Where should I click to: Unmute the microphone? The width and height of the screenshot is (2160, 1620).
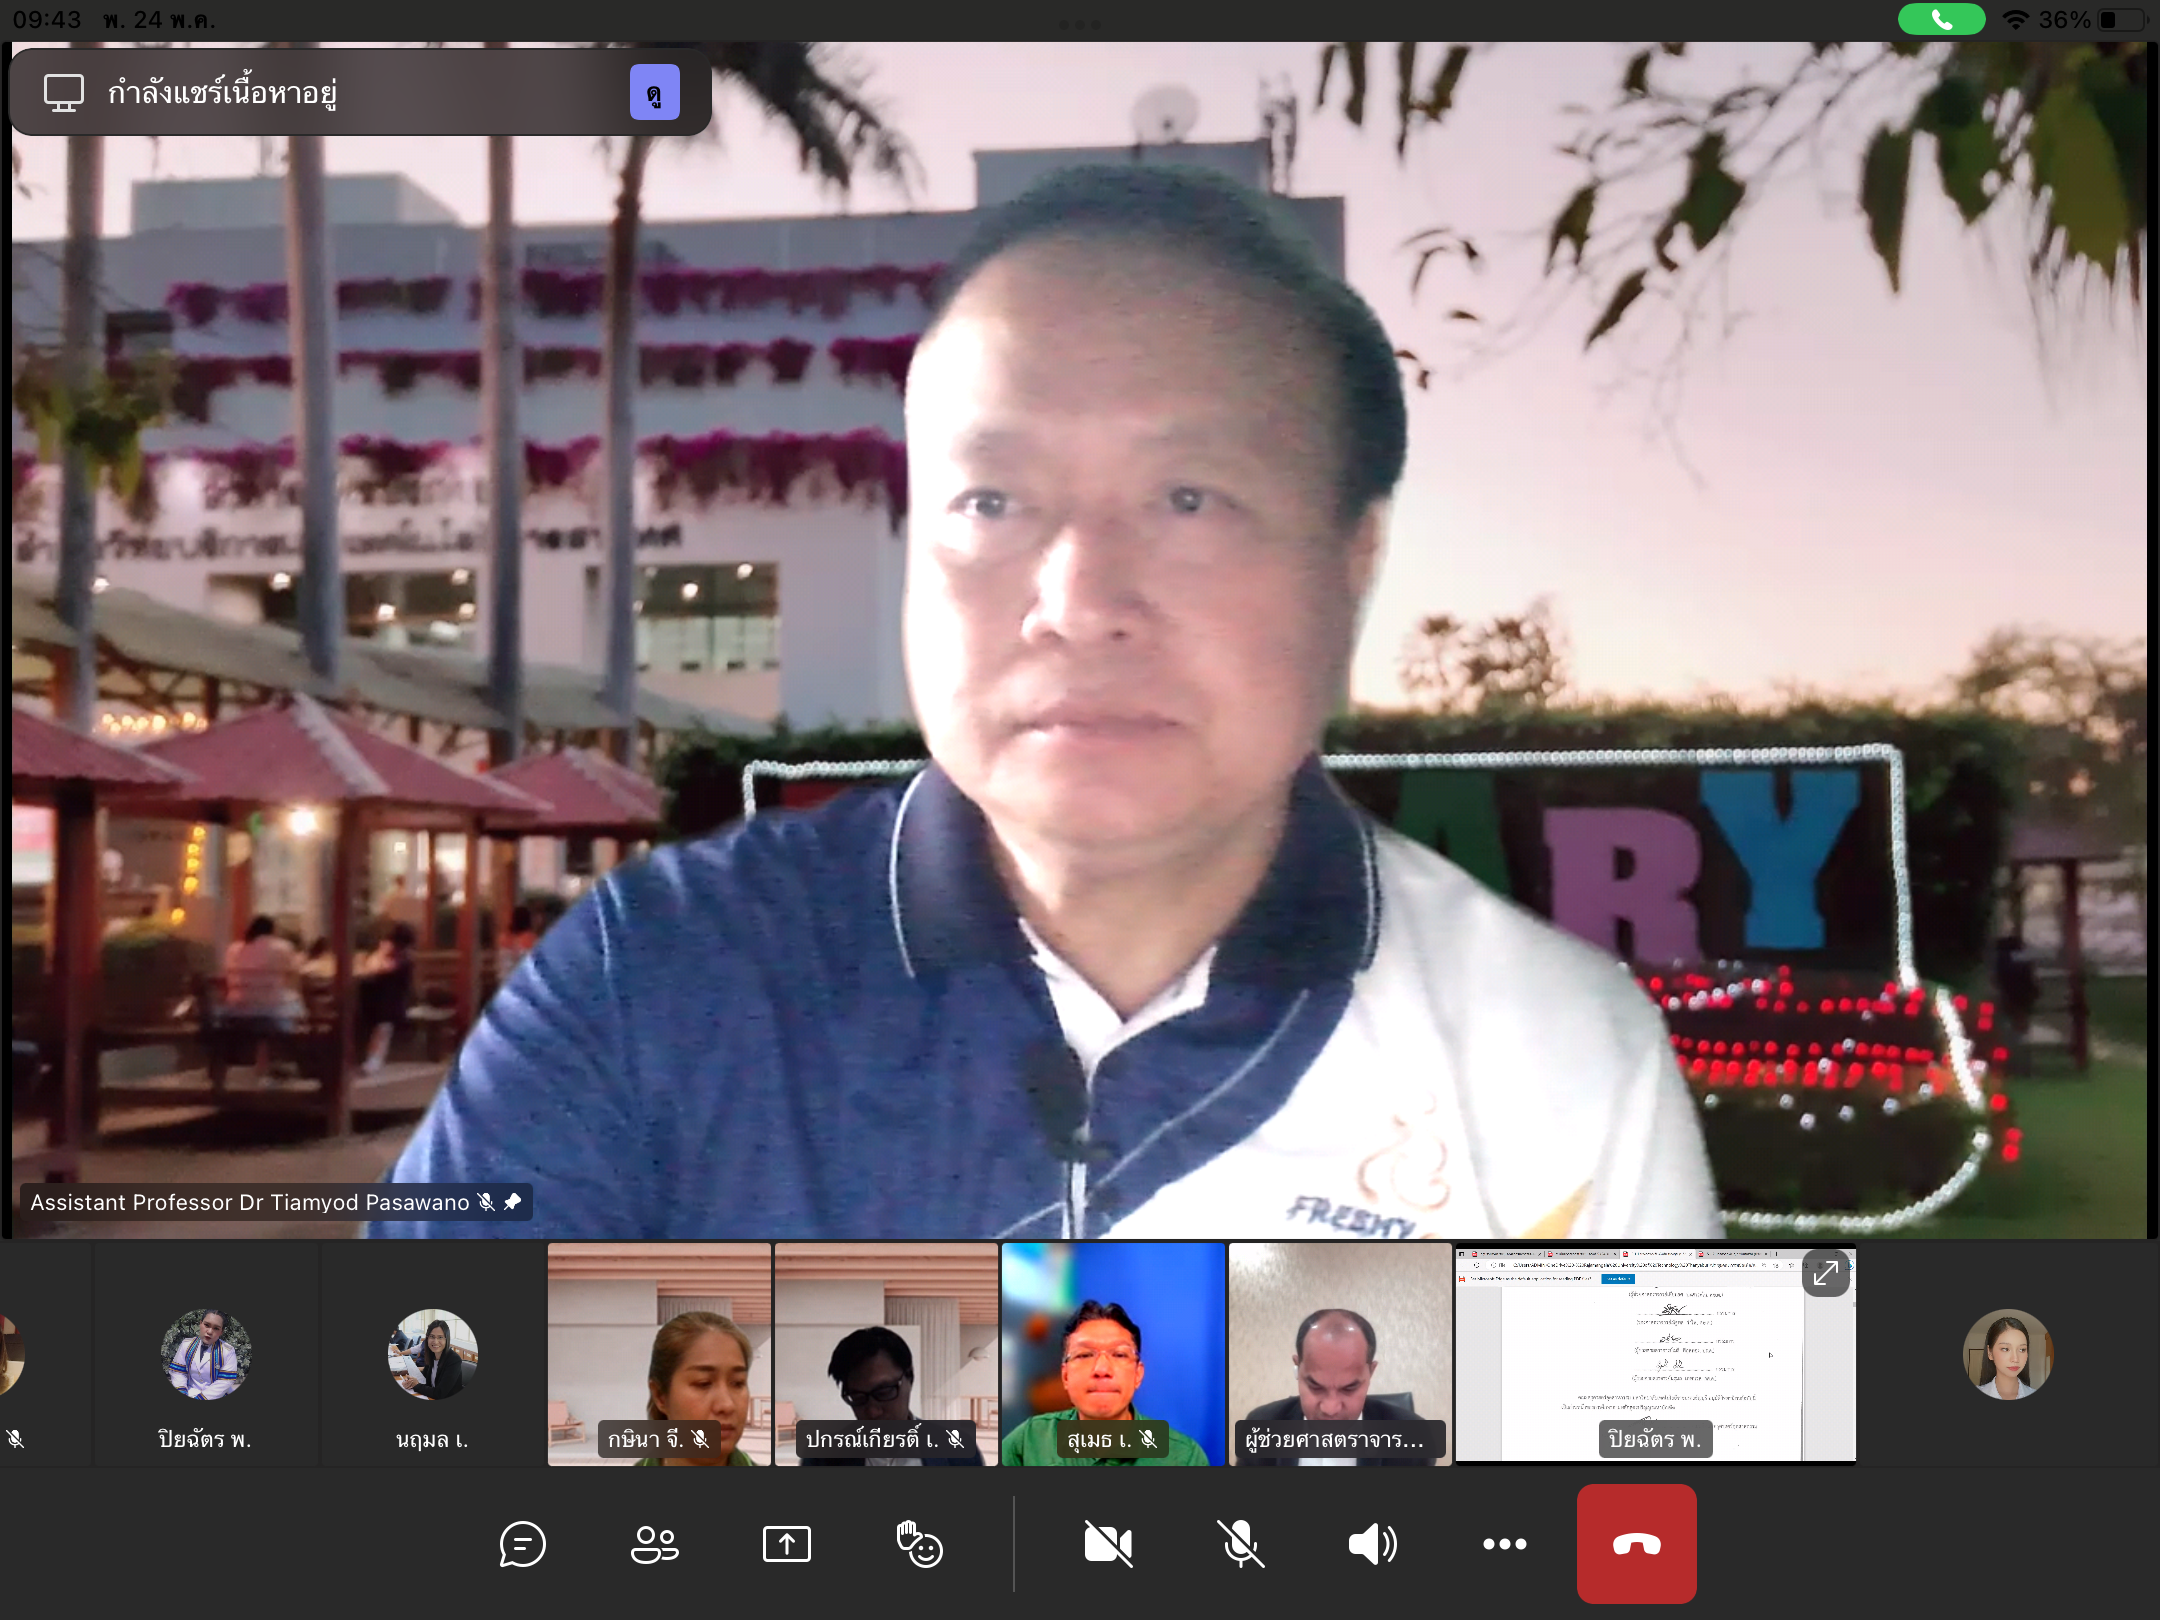click(1240, 1544)
